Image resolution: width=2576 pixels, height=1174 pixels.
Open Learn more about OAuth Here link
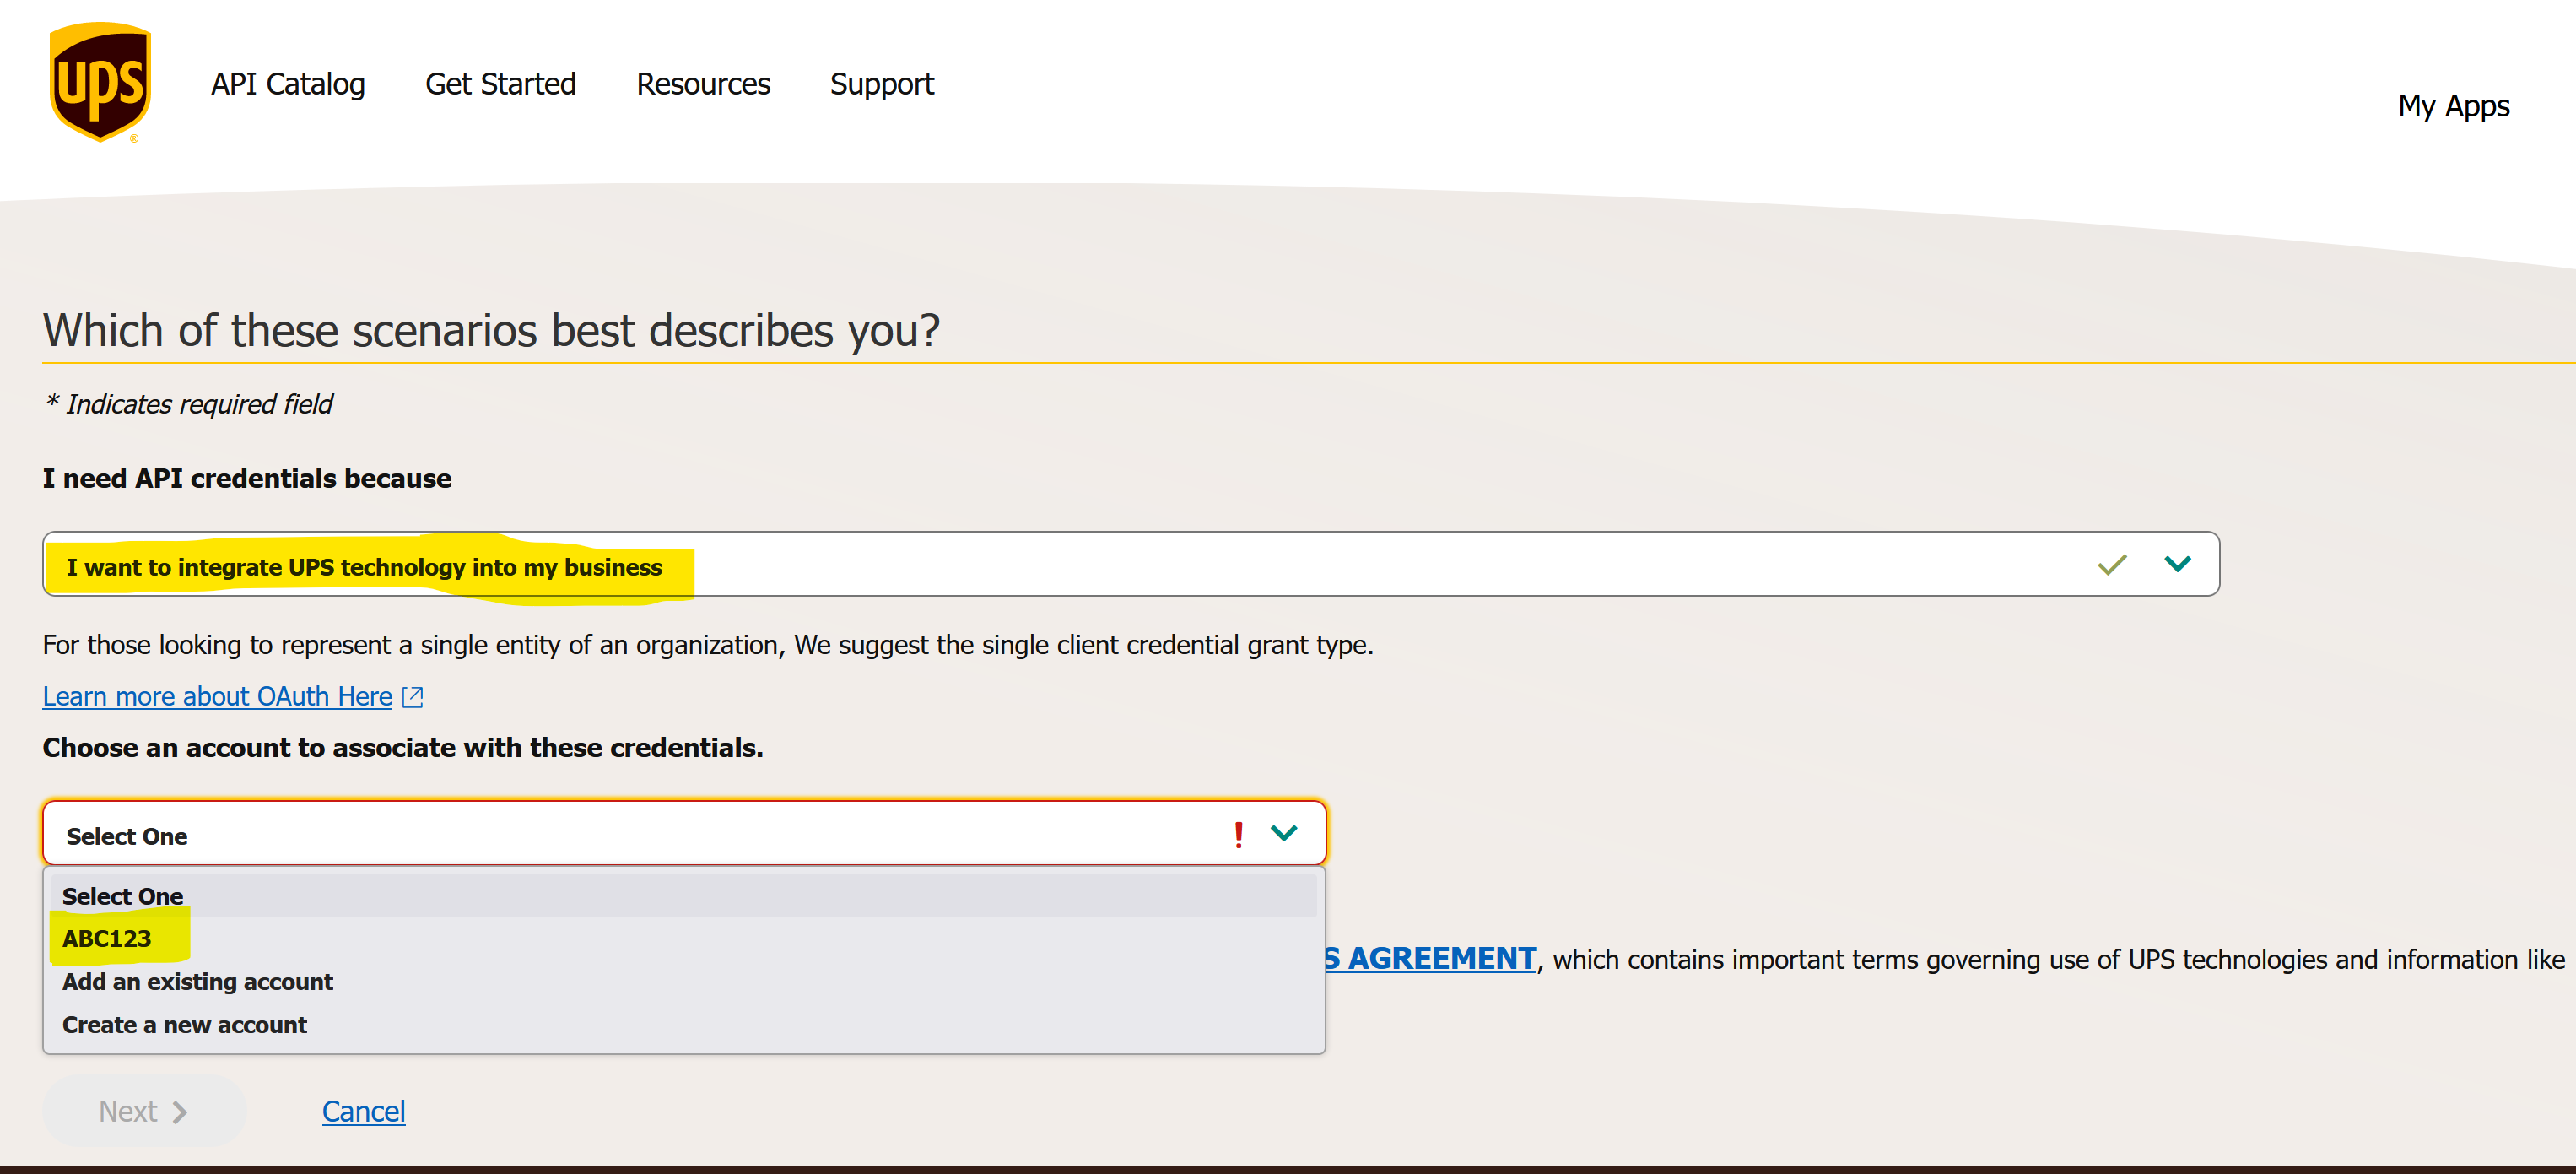[217, 697]
